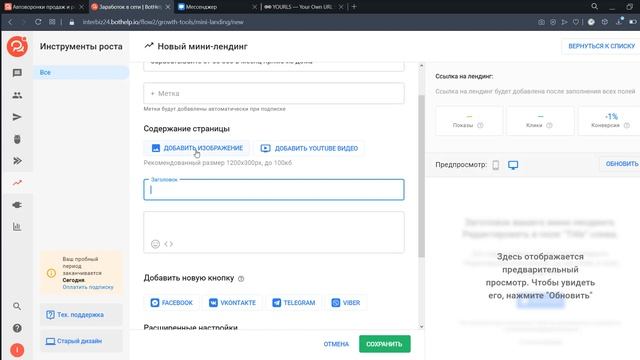
Task: Open the chat messages sidebar icon
Action: point(17,73)
